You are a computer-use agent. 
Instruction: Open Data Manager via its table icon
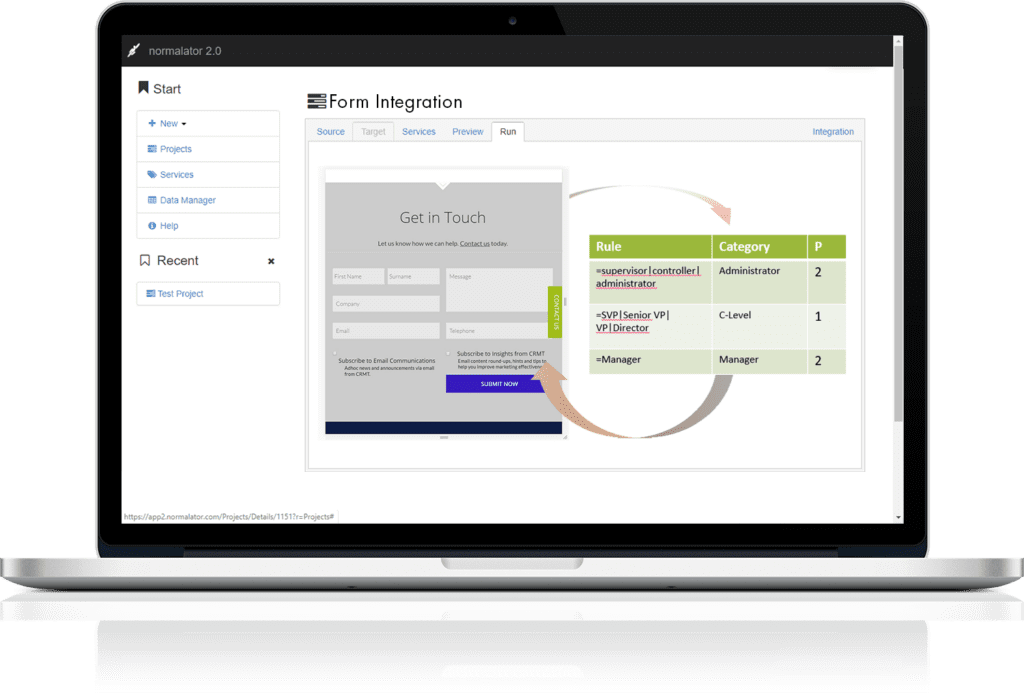coord(152,199)
